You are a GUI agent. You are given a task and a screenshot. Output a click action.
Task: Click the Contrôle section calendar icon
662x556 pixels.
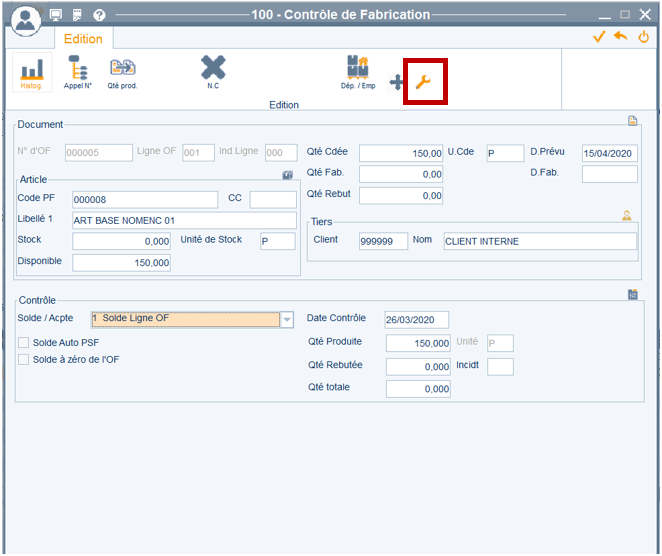632,294
